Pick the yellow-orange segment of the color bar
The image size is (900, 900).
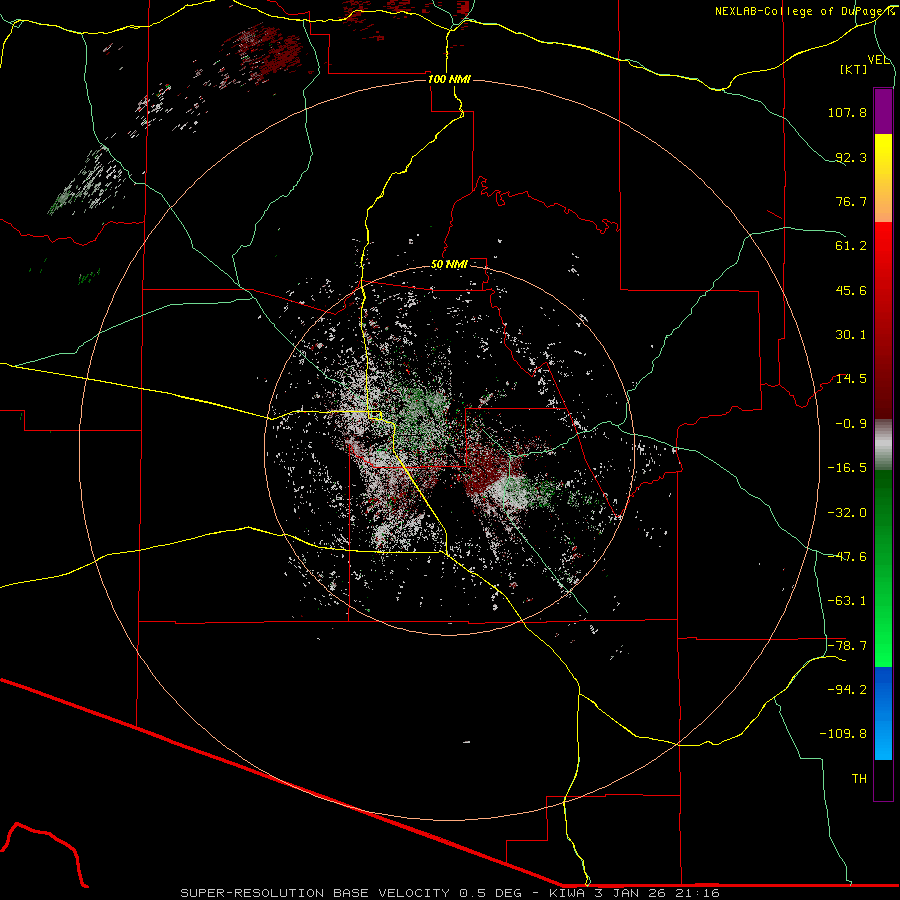(x=883, y=178)
